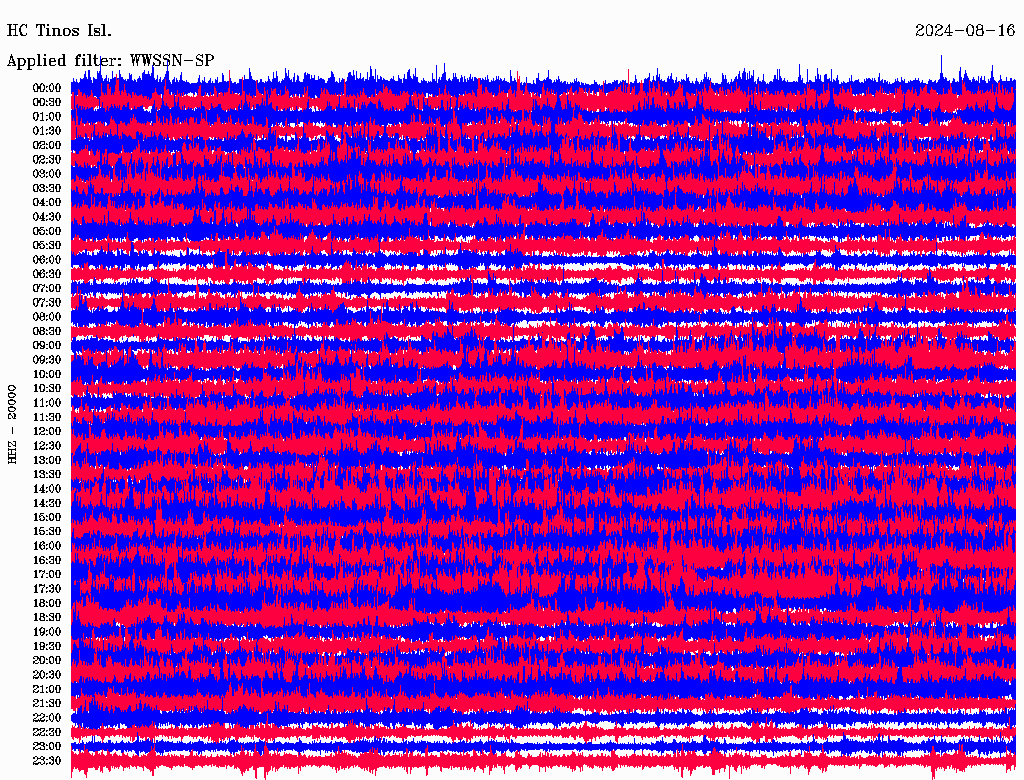Click the 'Applied filter: WWSSN-SP' text
Screen dimensions: 1024x780
110,61
